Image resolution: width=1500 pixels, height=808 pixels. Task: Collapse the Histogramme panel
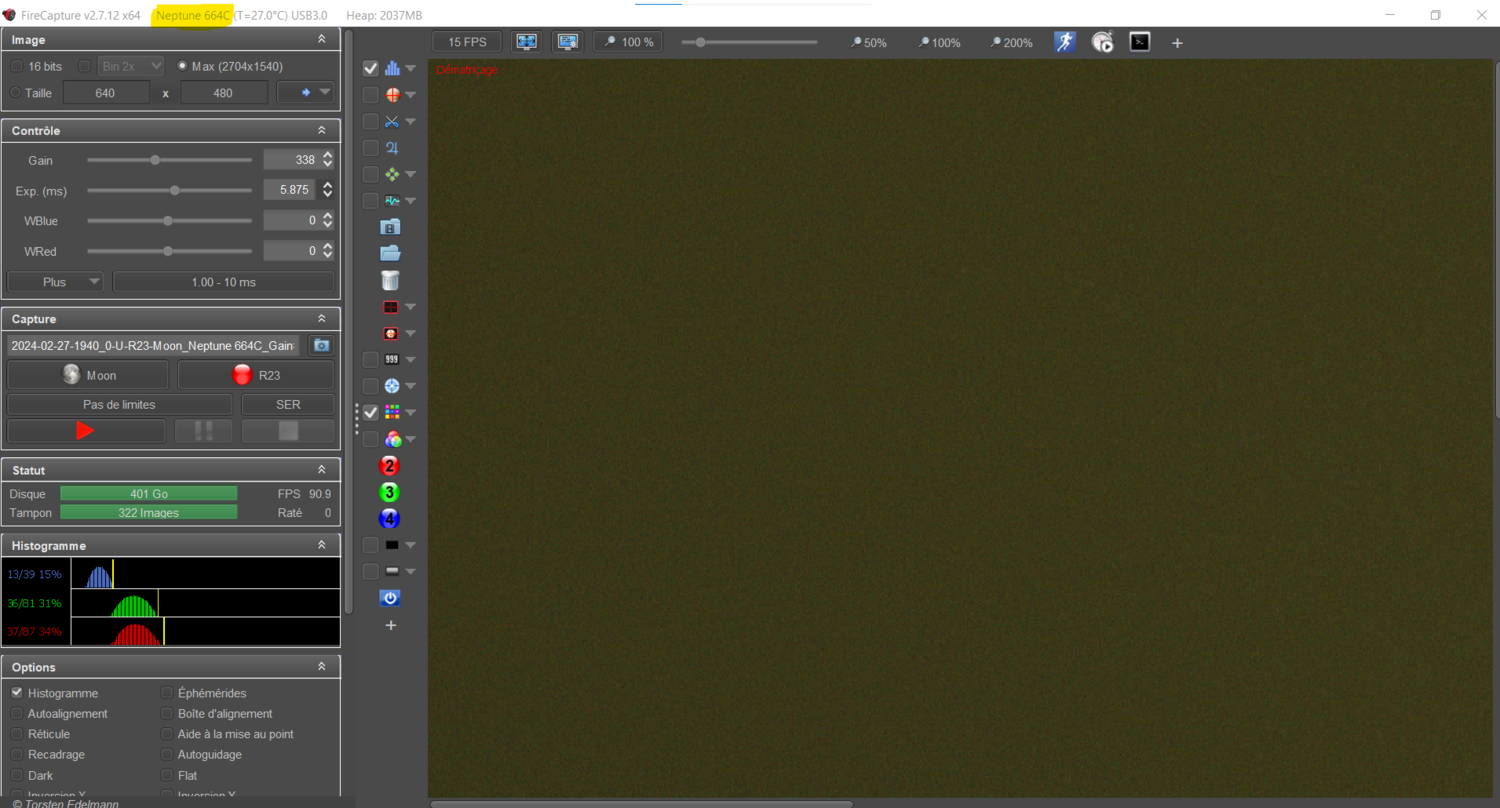pyautogui.click(x=321, y=545)
